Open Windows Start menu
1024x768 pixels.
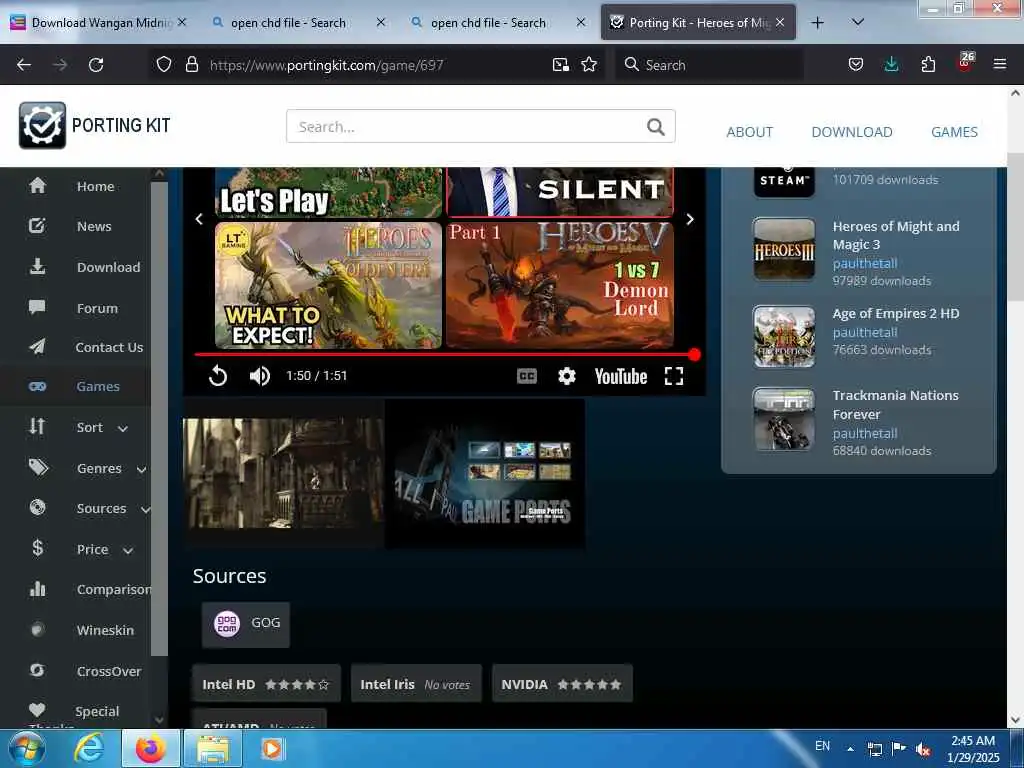pyautogui.click(x=26, y=749)
